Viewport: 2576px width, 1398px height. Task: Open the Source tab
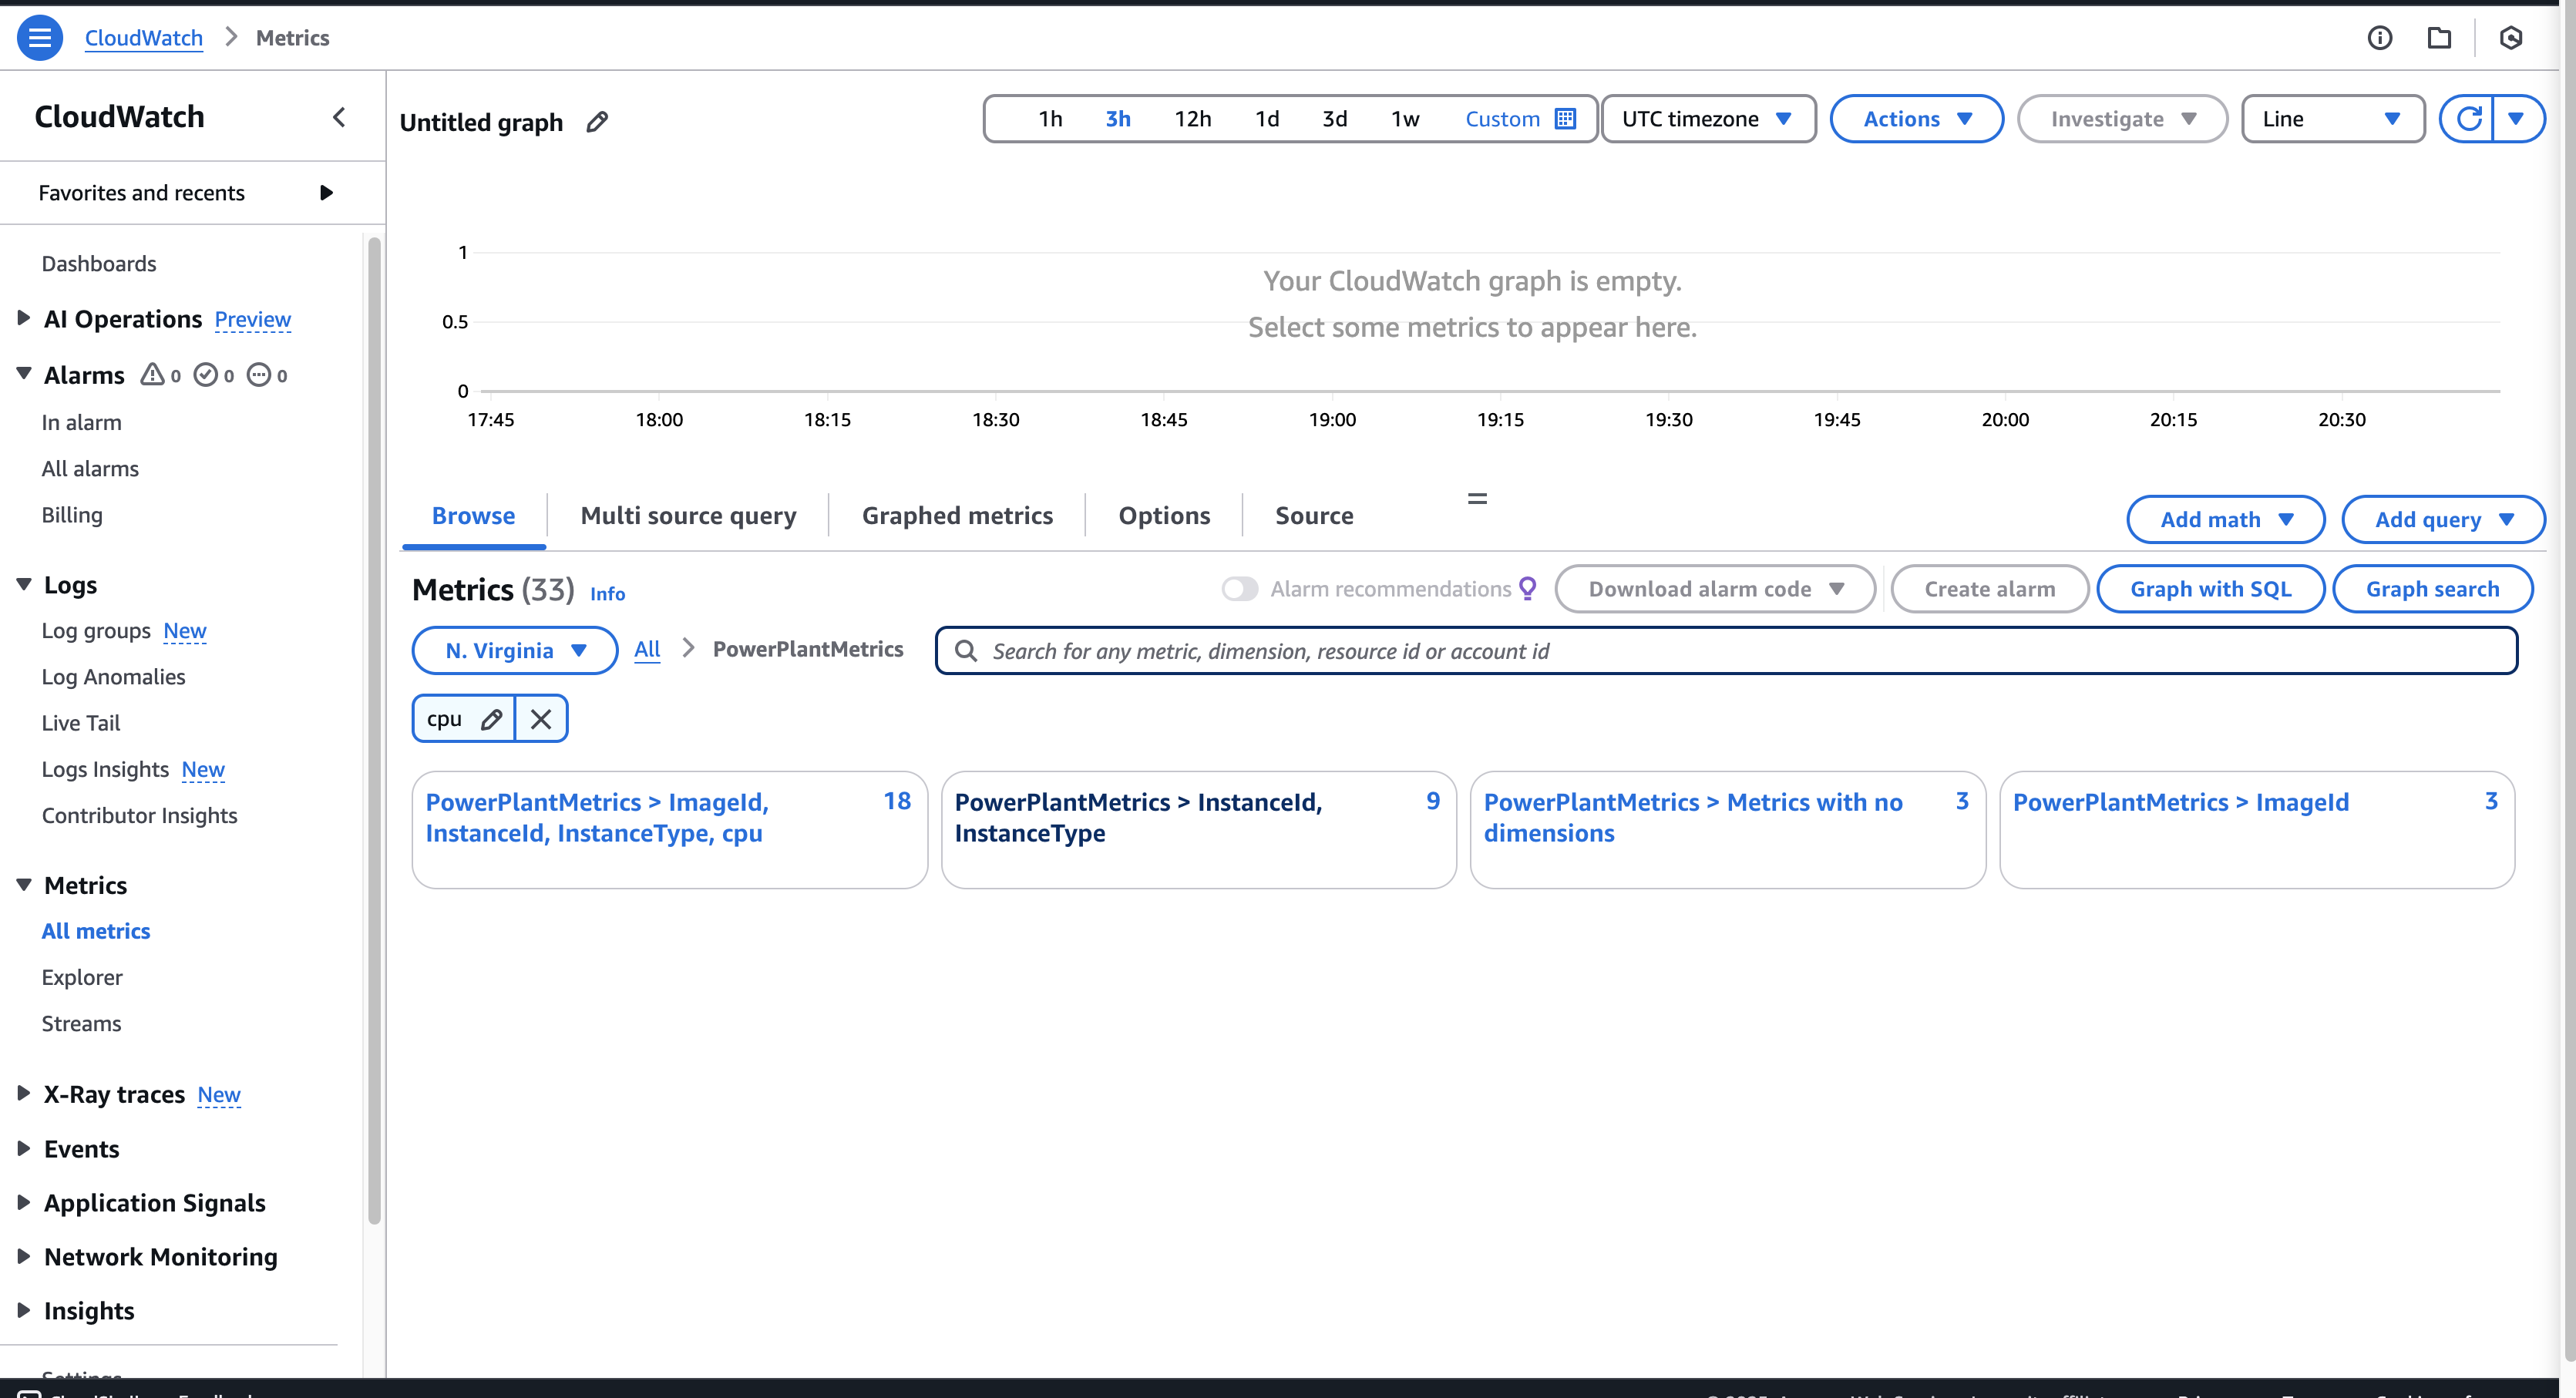pos(1314,516)
